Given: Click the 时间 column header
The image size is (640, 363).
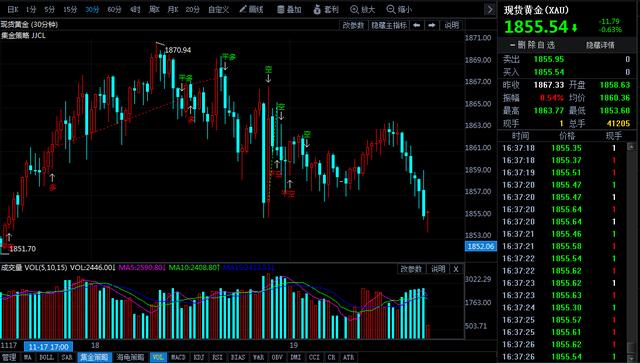Looking at the screenshot, I should click(x=520, y=136).
